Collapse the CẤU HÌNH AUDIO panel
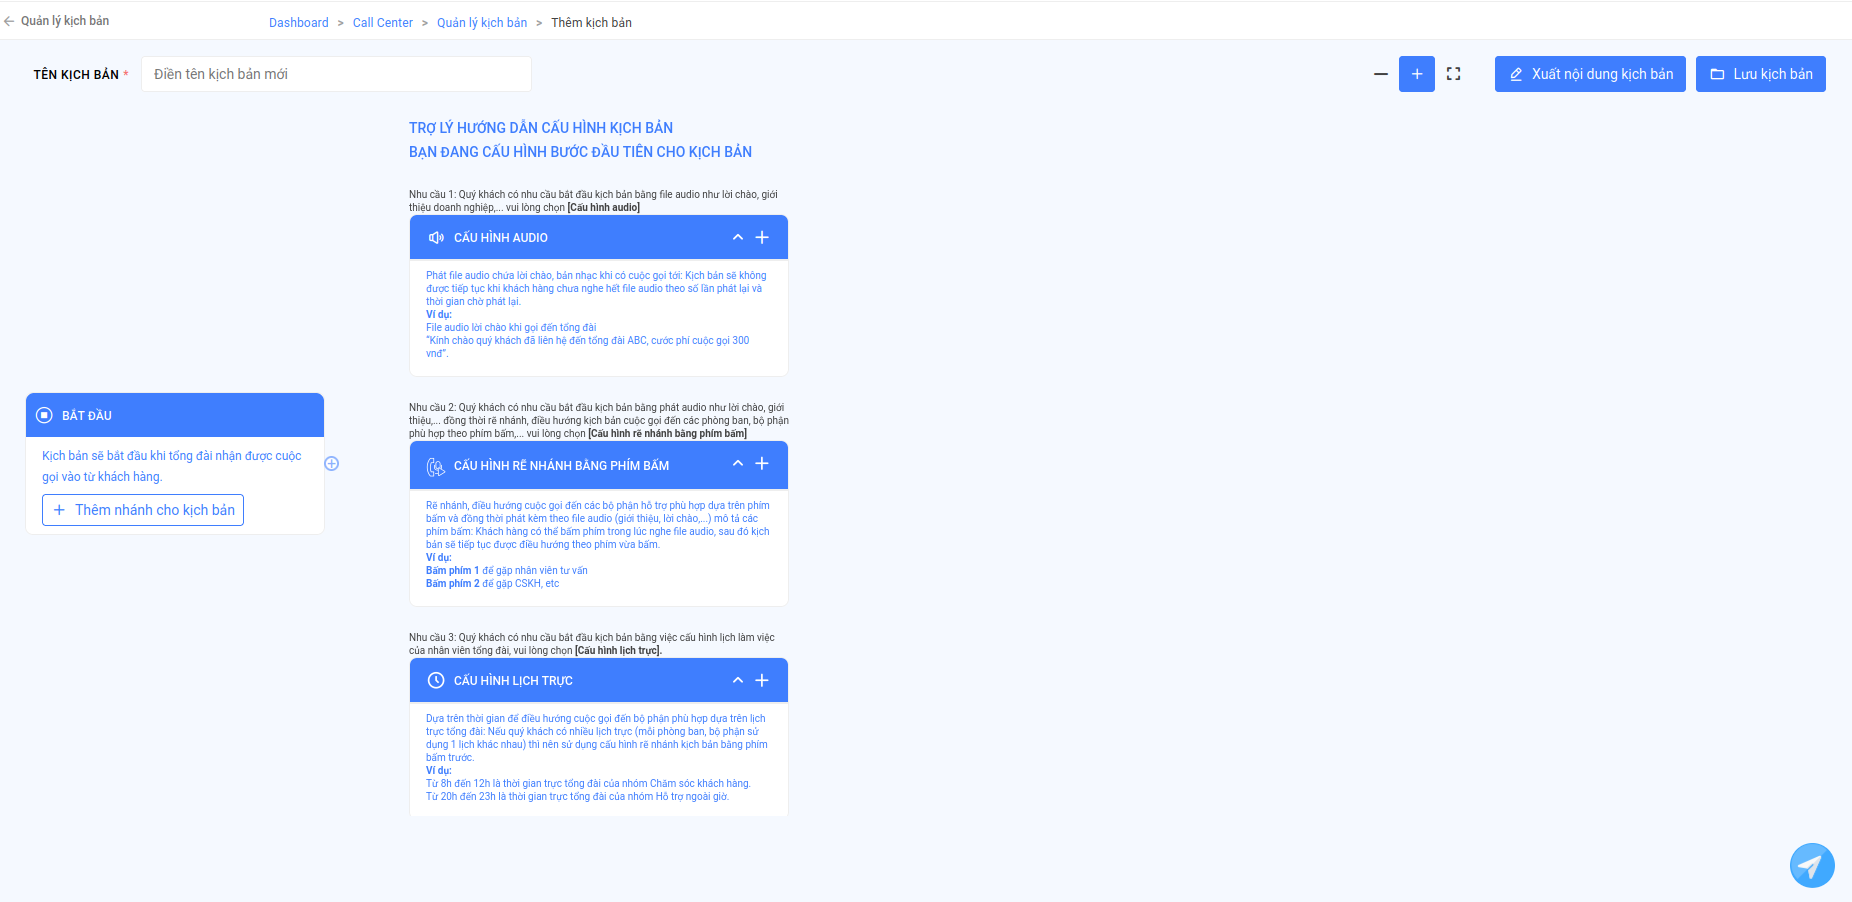1852x902 pixels. pyautogui.click(x=738, y=237)
